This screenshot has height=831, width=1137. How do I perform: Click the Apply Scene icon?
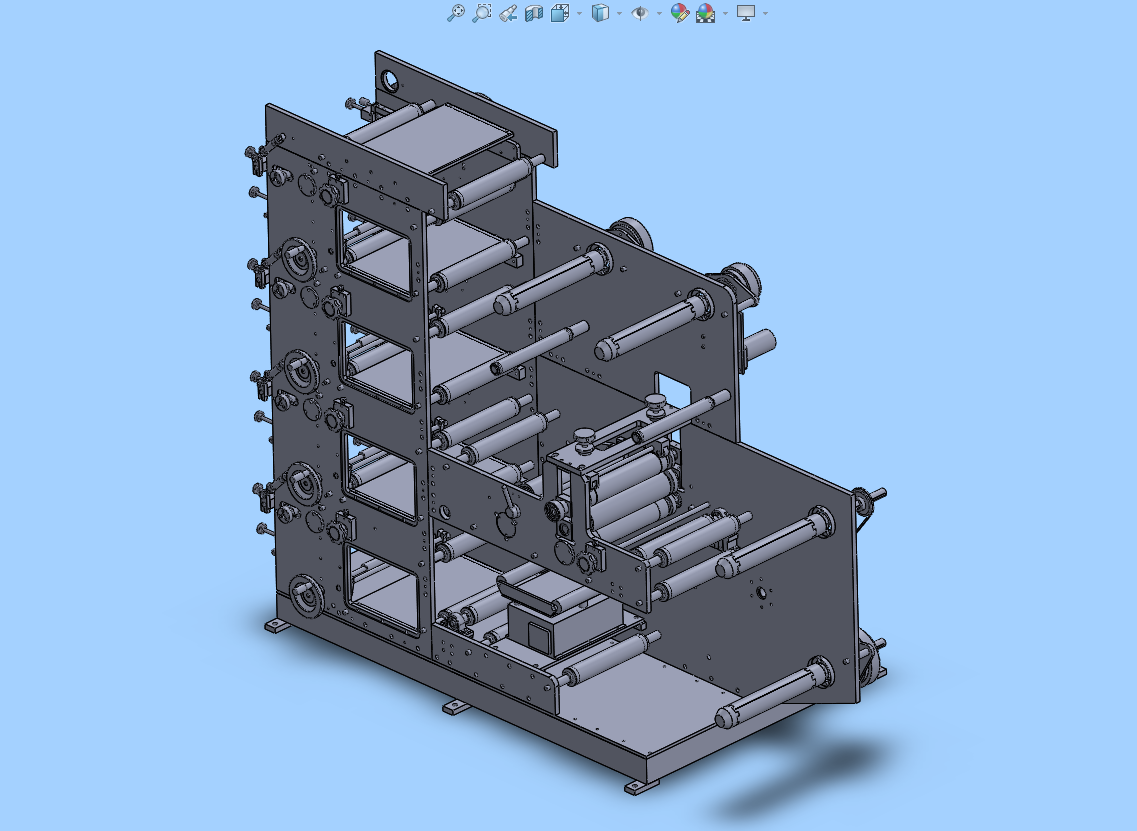706,12
